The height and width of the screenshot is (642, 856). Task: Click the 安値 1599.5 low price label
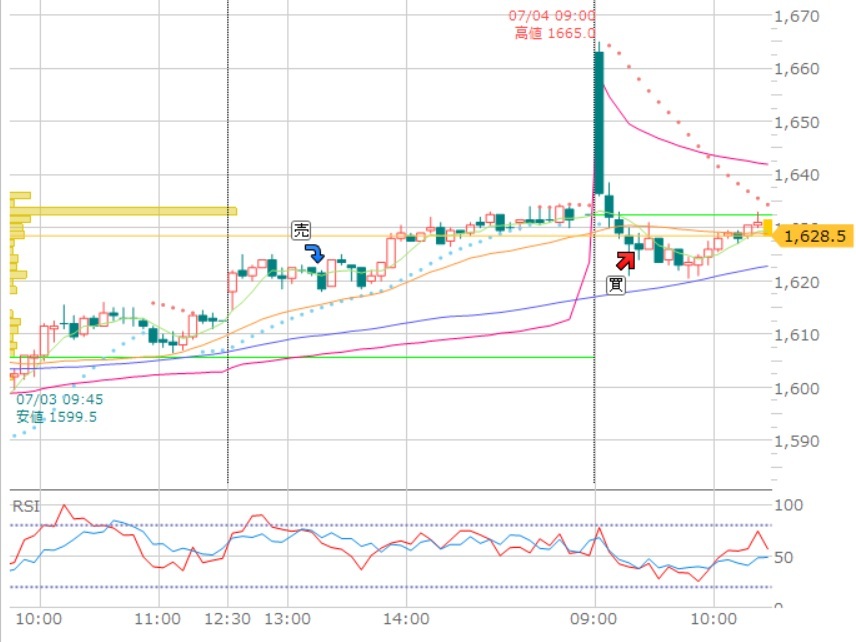[x=56, y=417]
